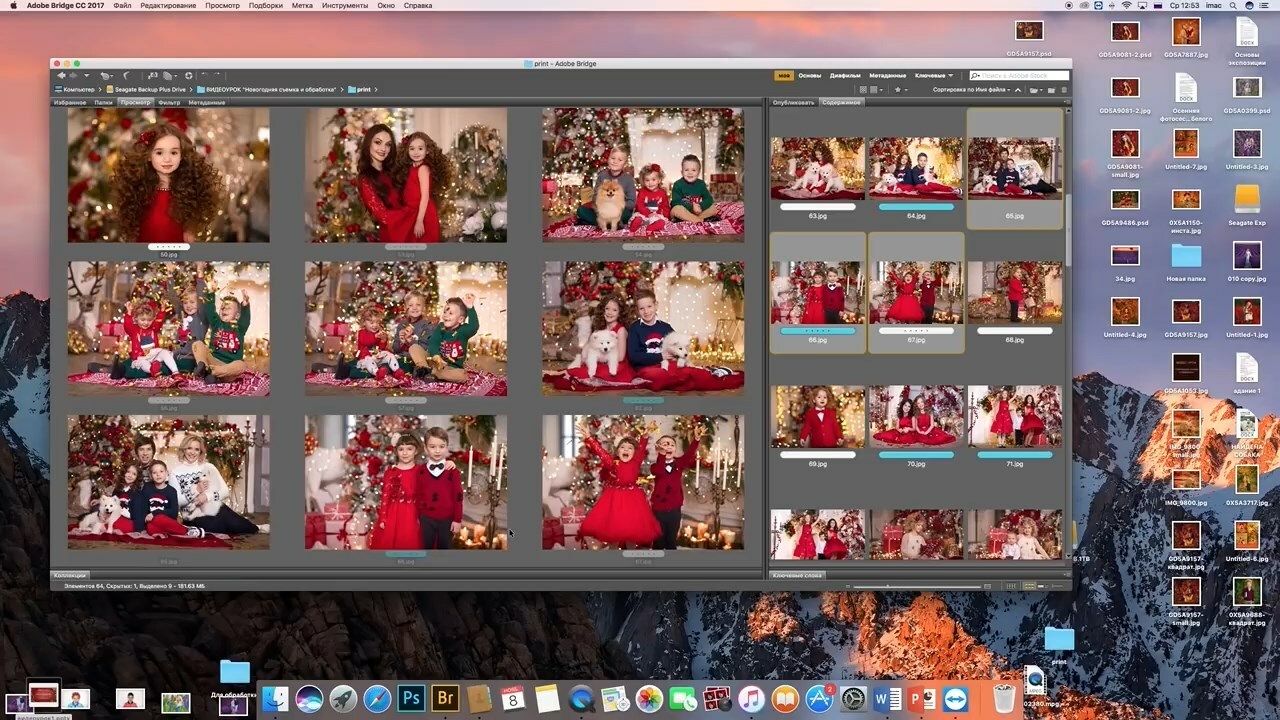This screenshot has width=1280, height=720.
Task: Click the Ключевые слова panel tab
Action: 797,575
